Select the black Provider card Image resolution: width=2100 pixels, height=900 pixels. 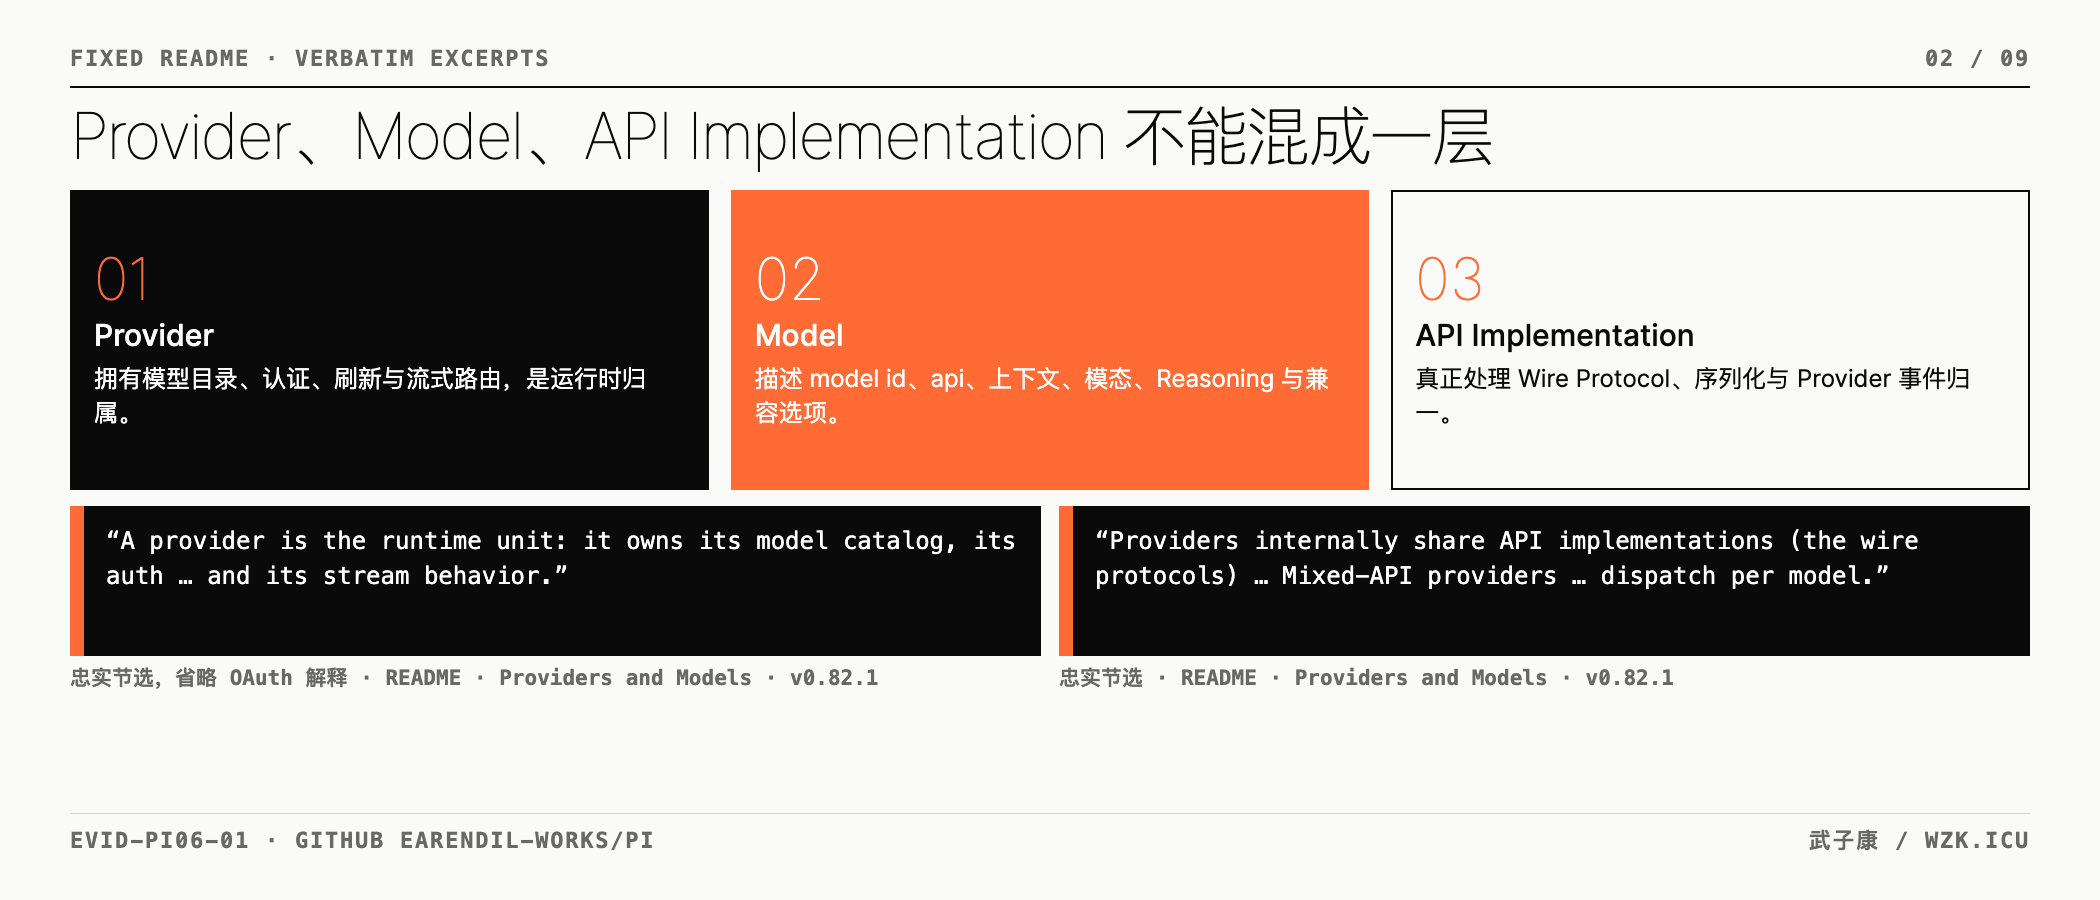(389, 340)
